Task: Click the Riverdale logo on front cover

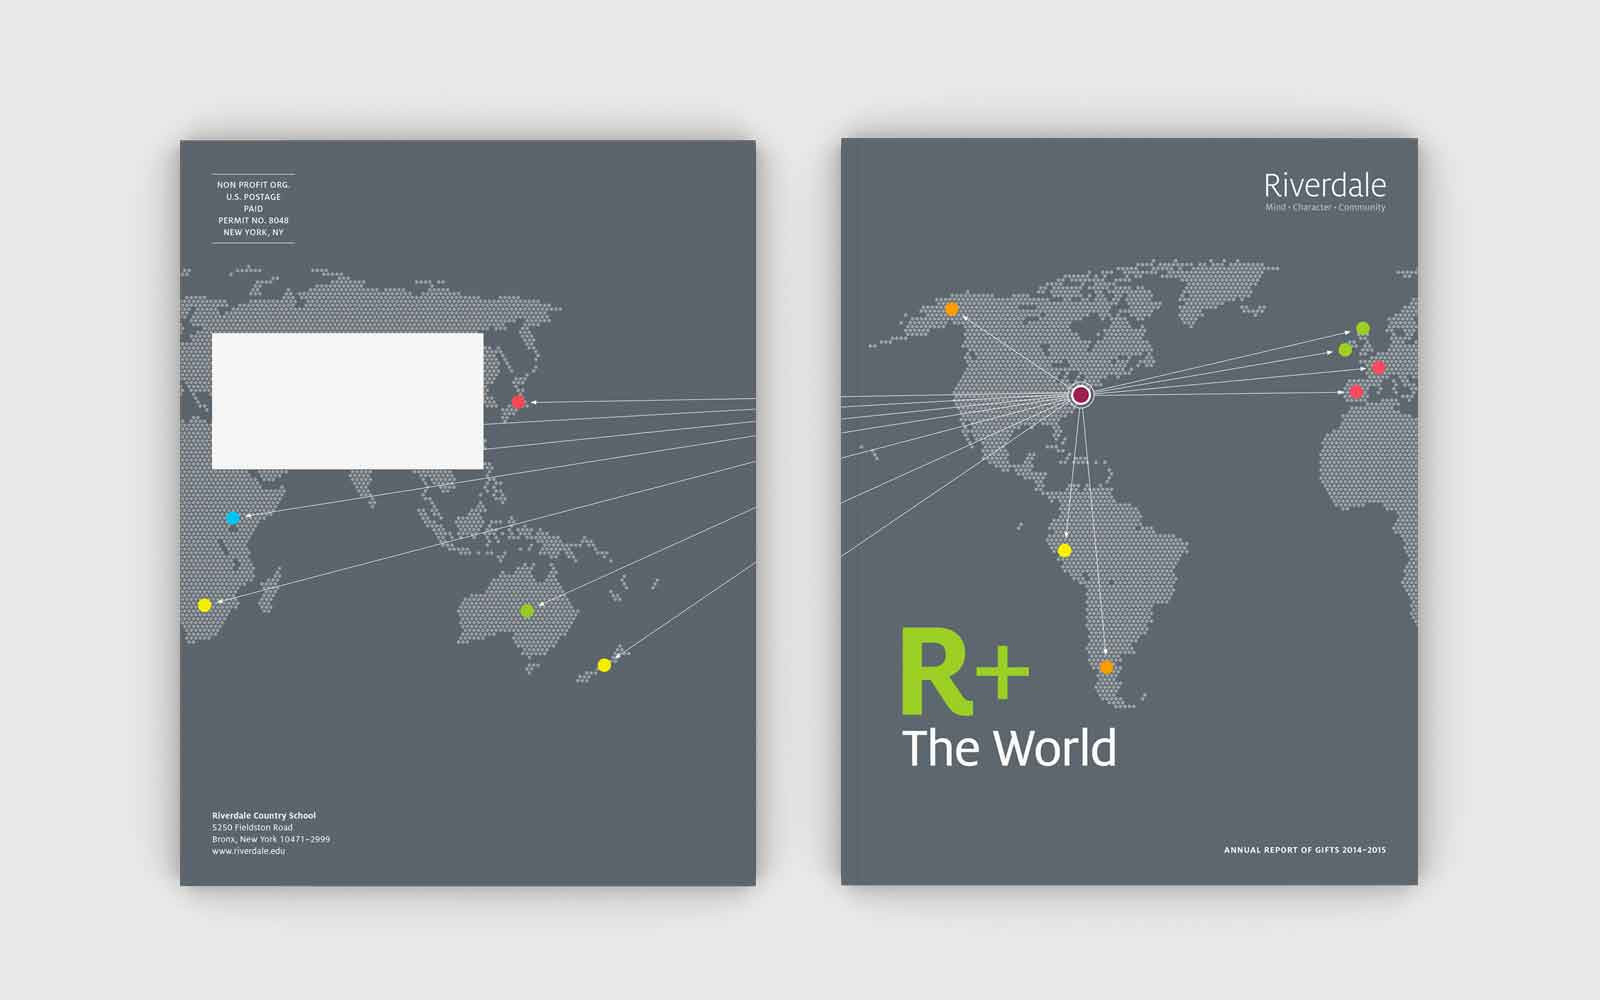Action: click(1325, 185)
